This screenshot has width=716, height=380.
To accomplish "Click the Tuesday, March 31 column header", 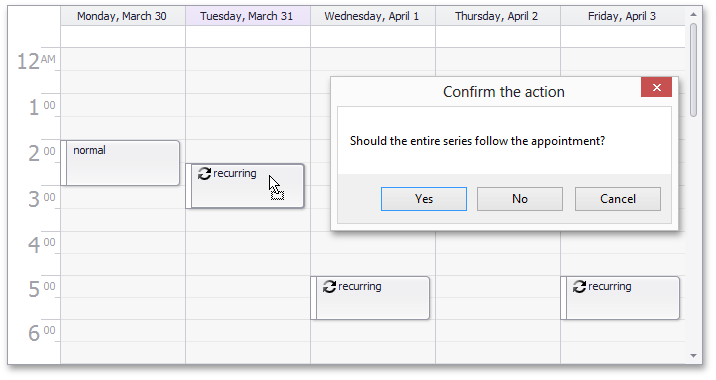I will (x=248, y=16).
